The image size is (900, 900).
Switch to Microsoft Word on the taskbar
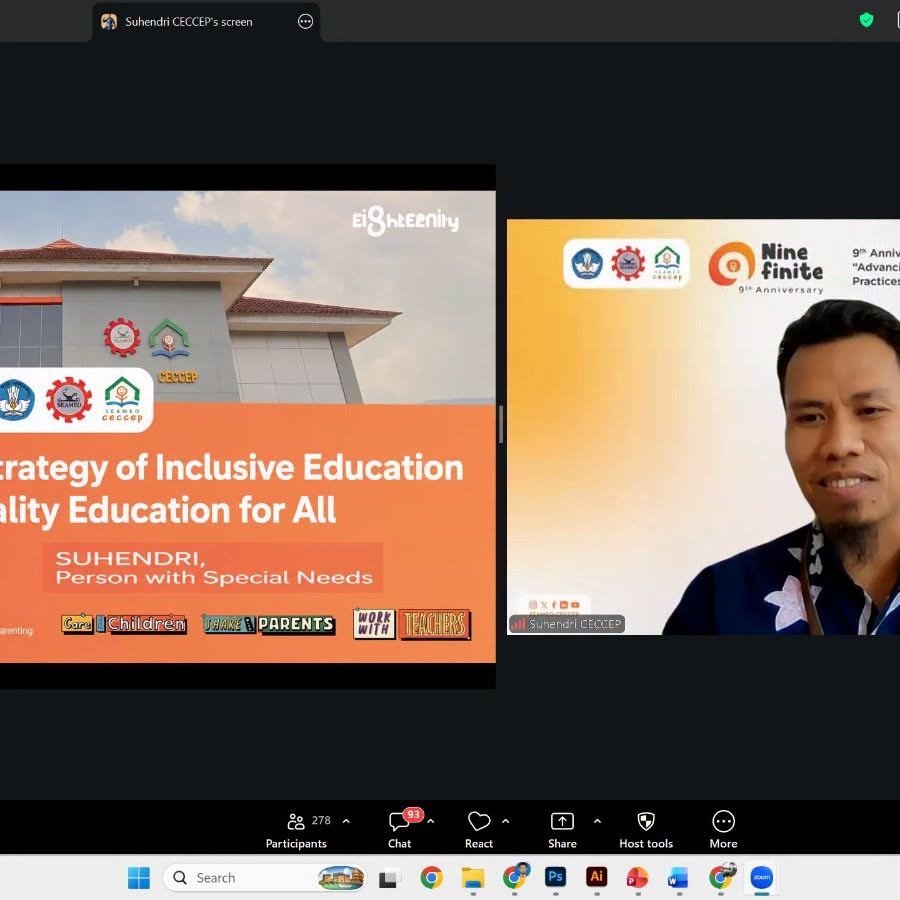678,878
